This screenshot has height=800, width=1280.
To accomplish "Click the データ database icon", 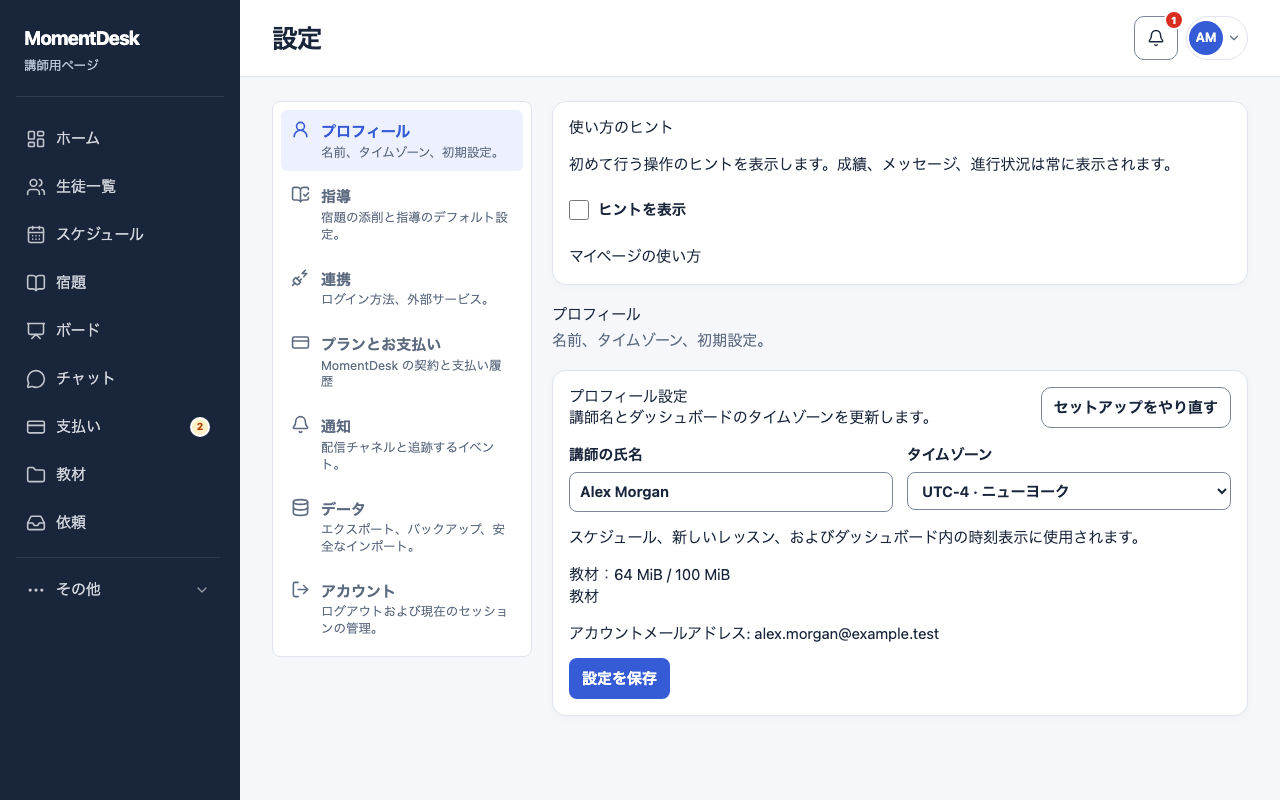I will [x=300, y=507].
